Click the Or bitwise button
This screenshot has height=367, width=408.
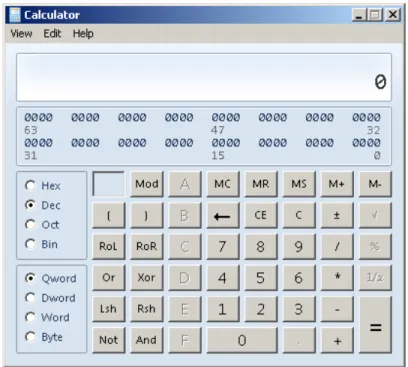[108, 278]
